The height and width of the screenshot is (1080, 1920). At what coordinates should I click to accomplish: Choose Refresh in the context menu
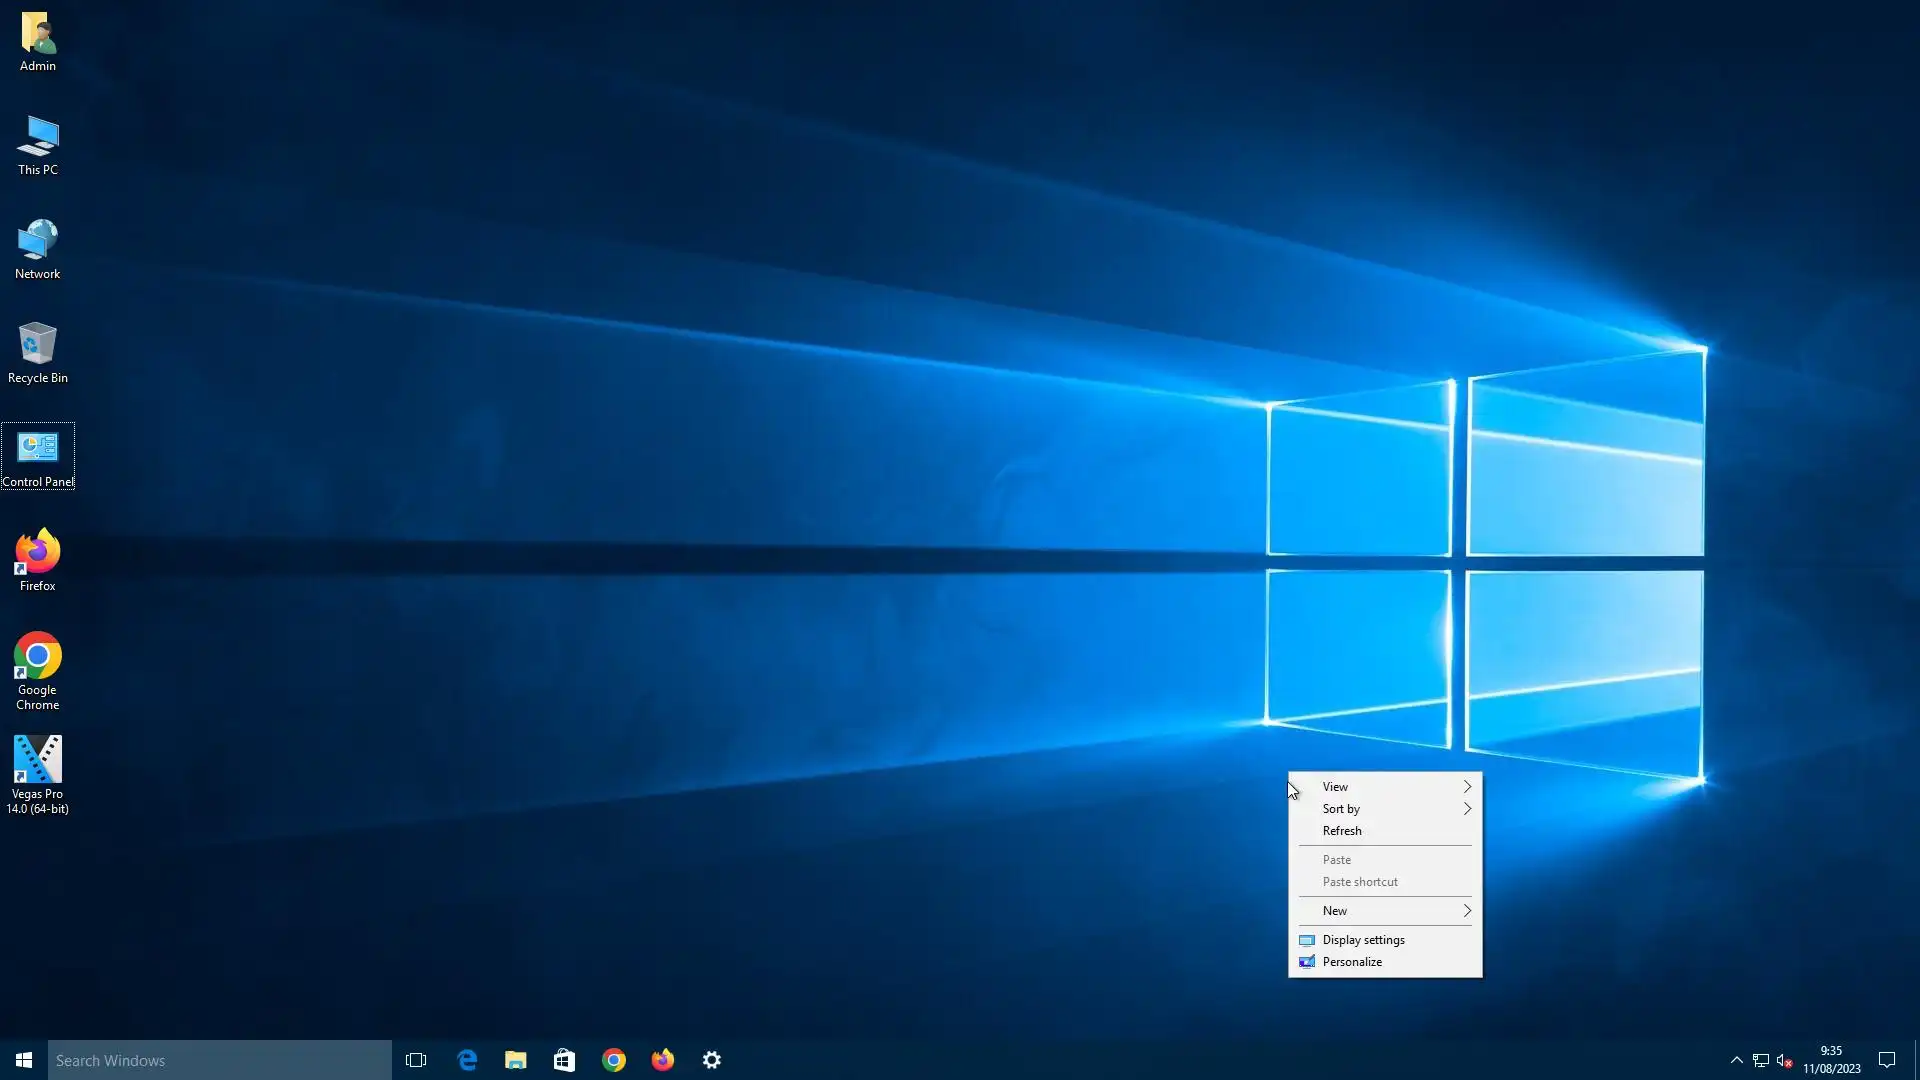[1342, 831]
